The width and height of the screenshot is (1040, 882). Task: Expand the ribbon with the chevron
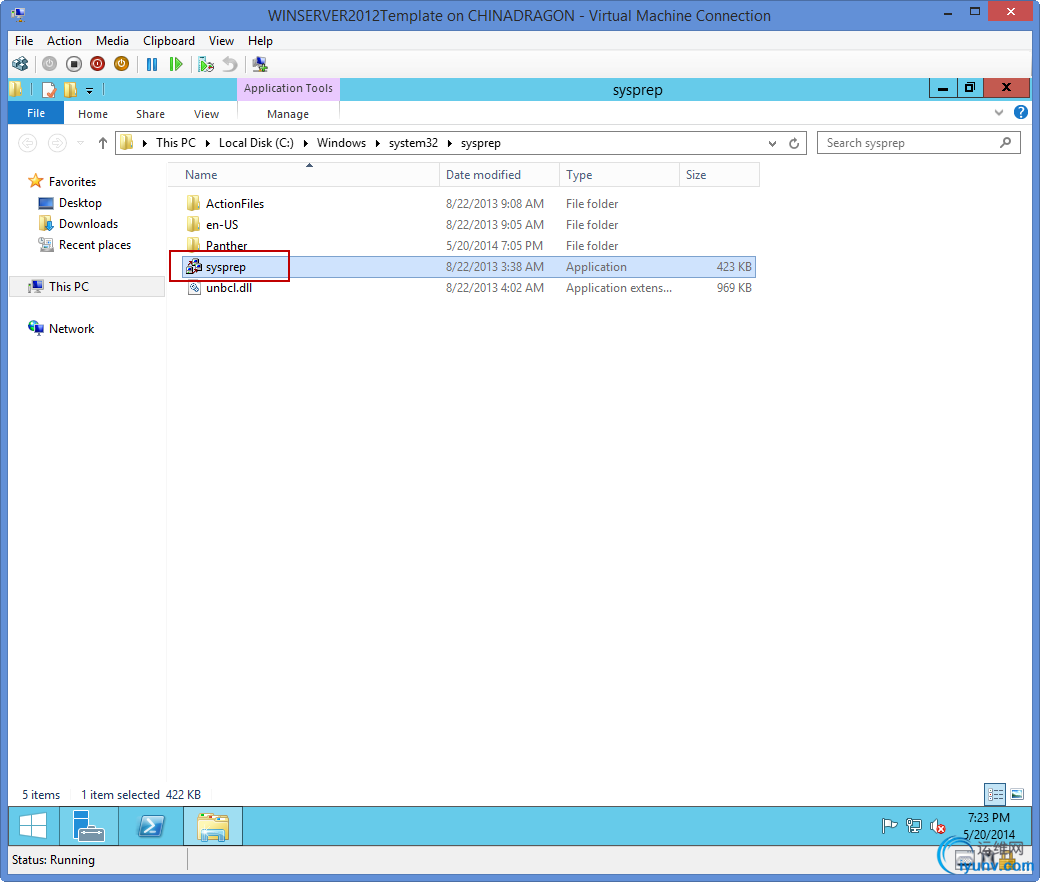[x=999, y=113]
